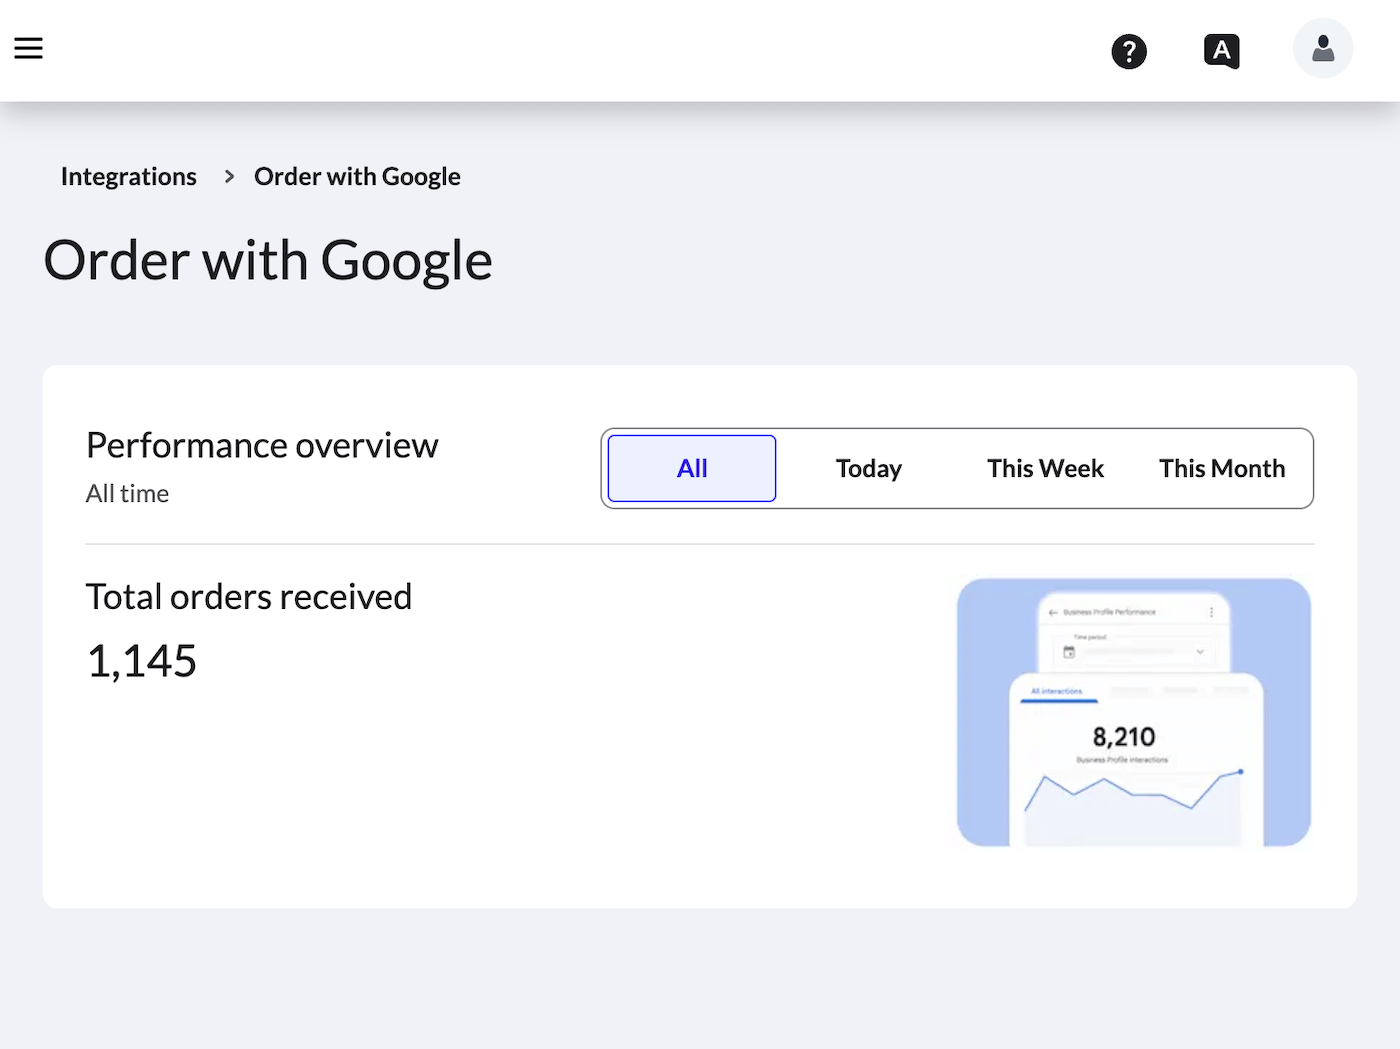1400x1049 pixels.
Task: Click the Business Profile Performance preview image
Action: click(1133, 712)
